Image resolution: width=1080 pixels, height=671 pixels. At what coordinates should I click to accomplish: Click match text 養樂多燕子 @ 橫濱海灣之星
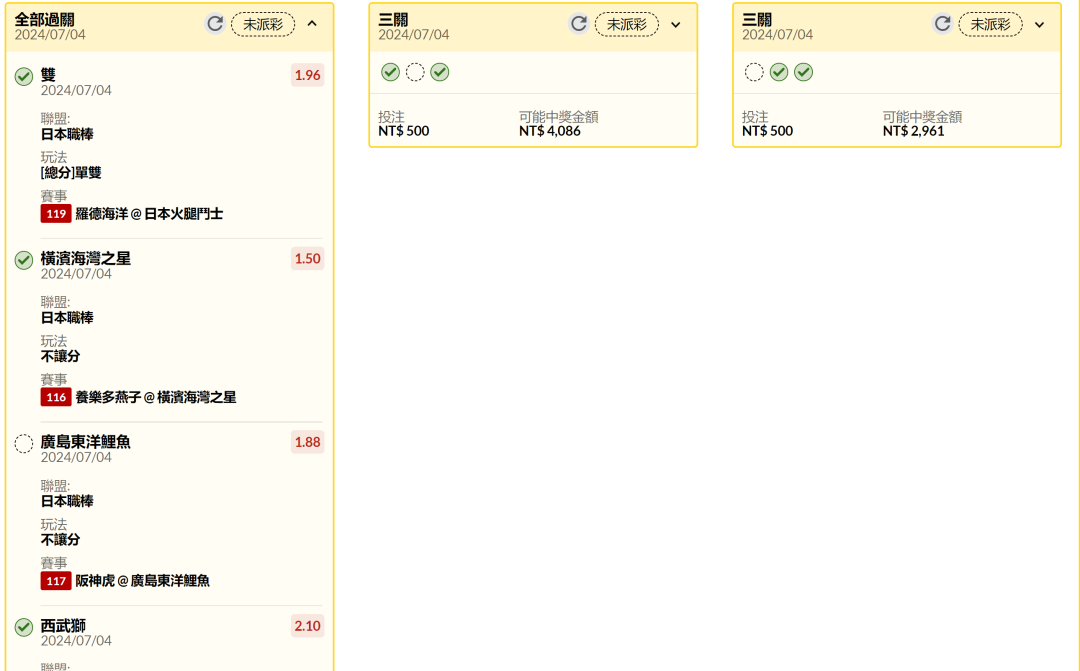[x=156, y=398]
